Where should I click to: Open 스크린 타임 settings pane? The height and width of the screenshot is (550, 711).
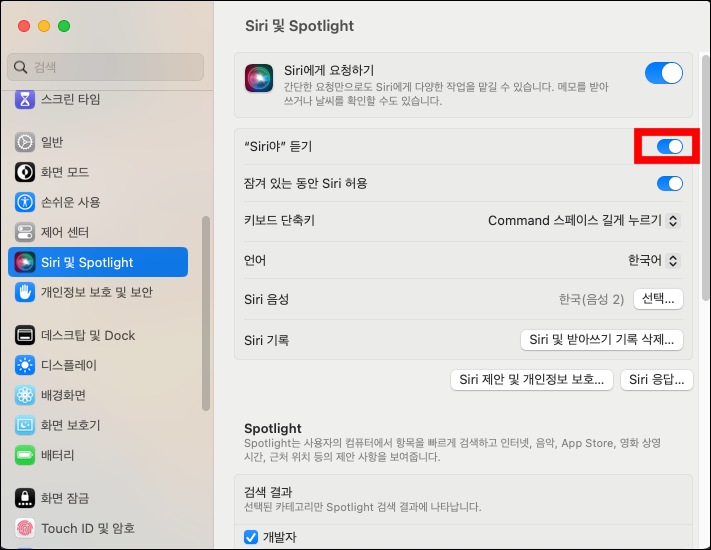coord(98,99)
